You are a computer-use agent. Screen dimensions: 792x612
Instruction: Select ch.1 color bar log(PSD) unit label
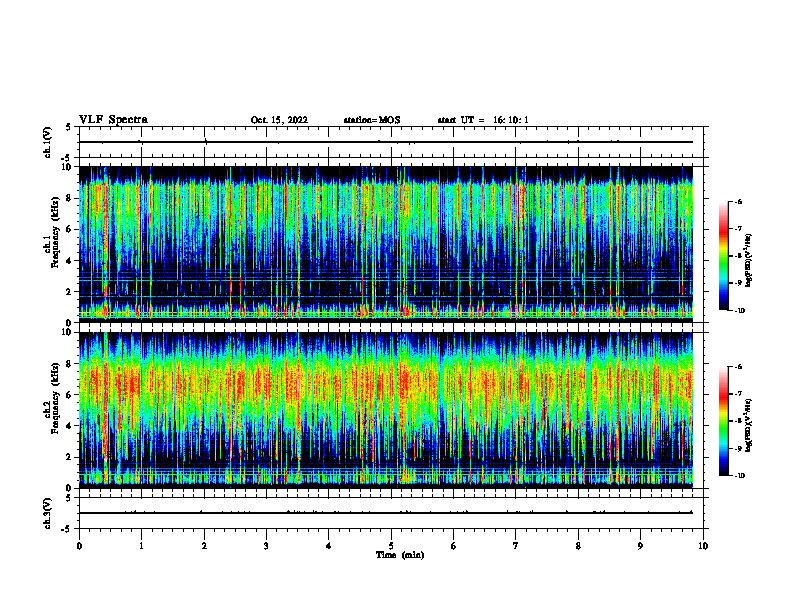[x=749, y=261]
